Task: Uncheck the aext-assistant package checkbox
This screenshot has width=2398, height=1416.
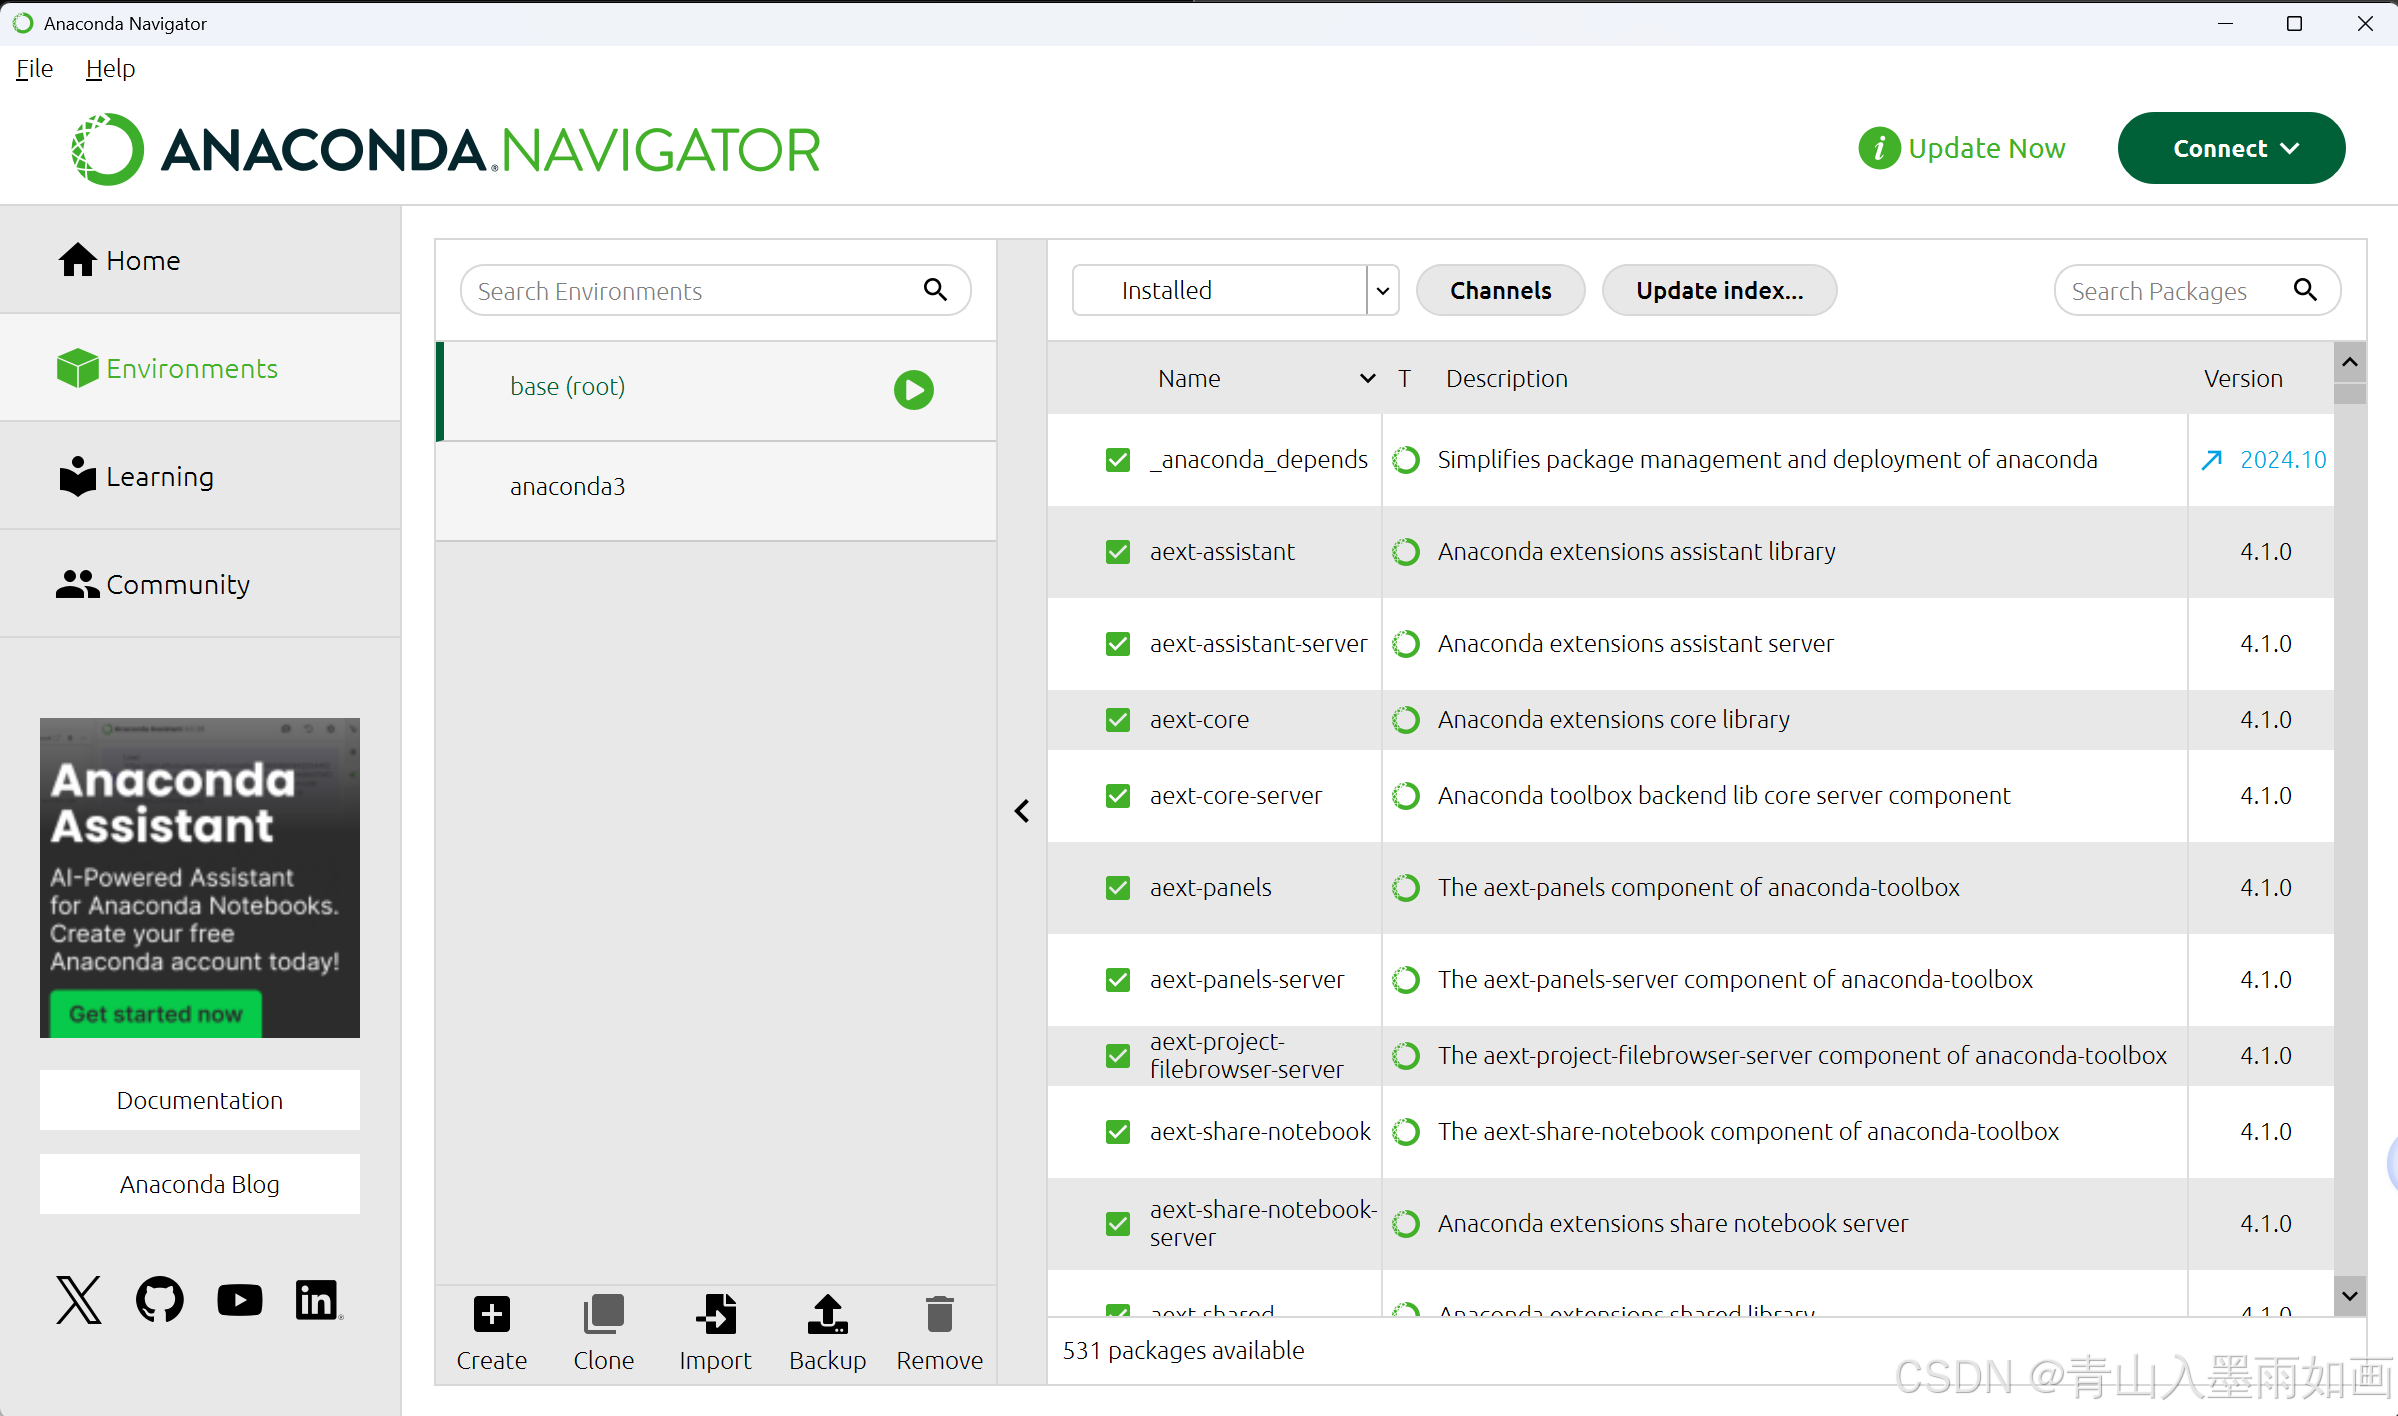Action: pos(1118,552)
